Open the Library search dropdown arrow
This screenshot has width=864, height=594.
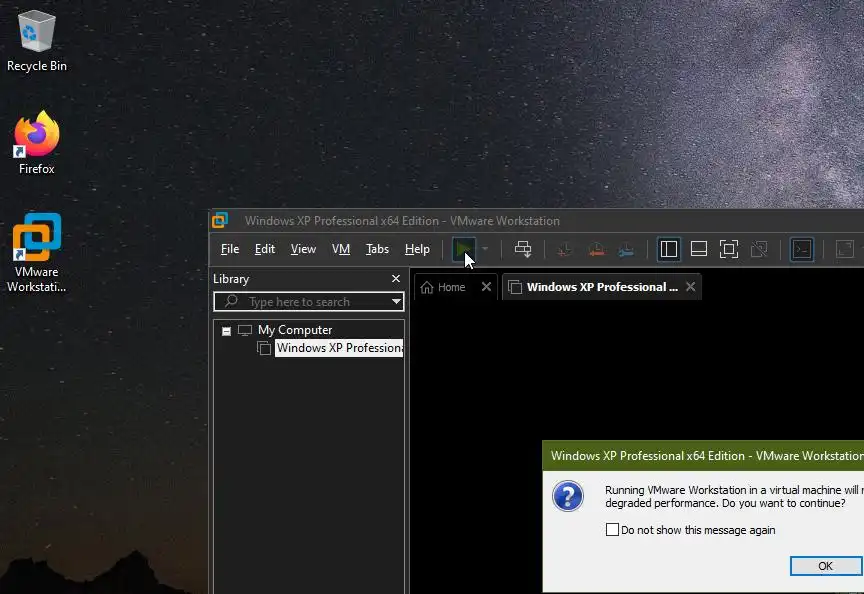tap(396, 301)
